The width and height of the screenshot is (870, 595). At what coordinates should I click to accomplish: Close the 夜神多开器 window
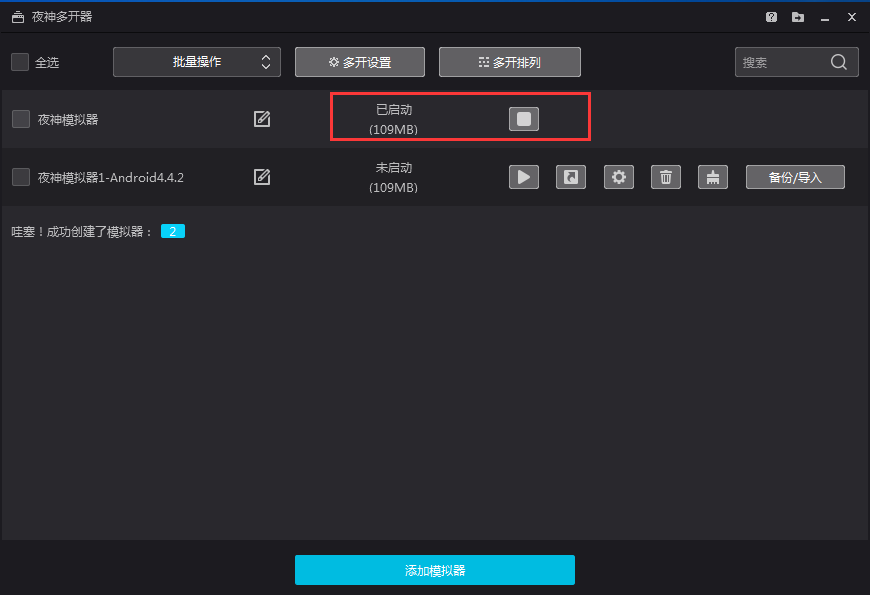[852, 17]
